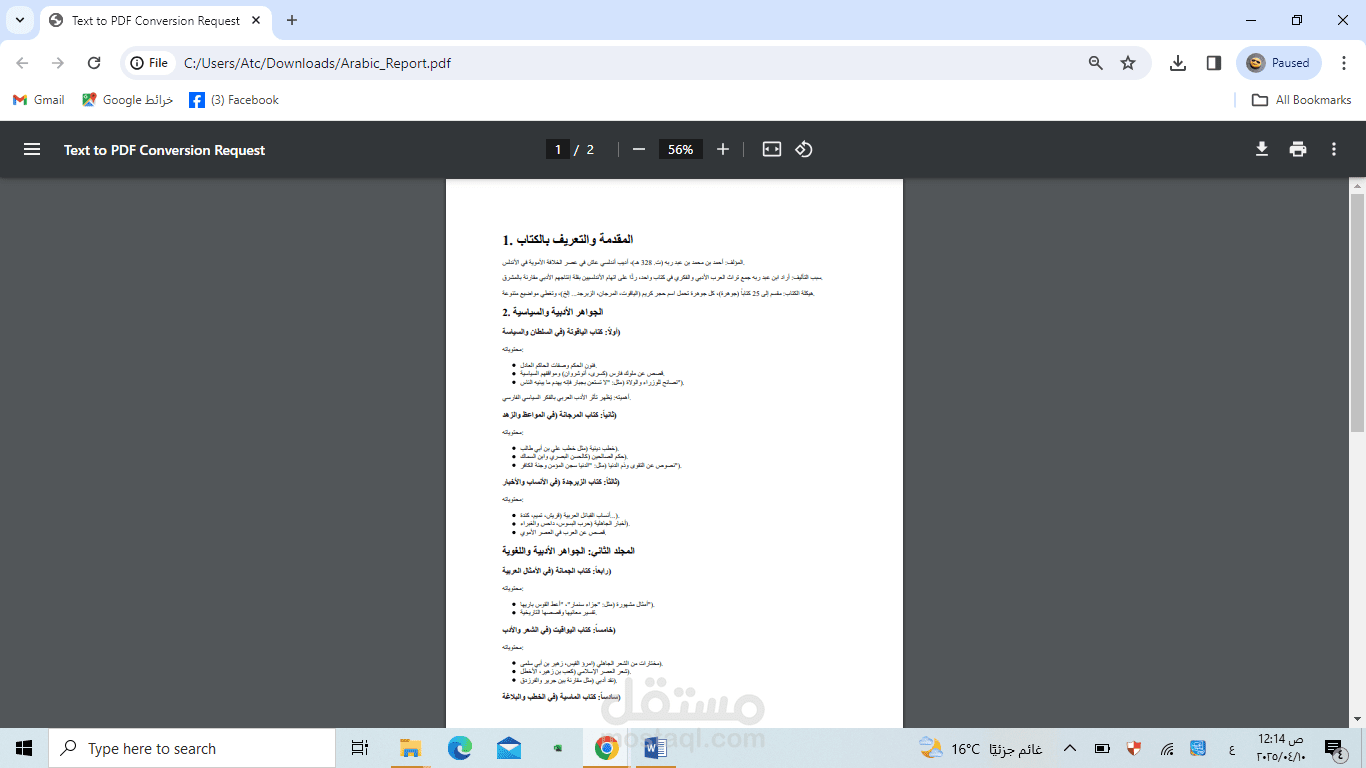Open File Explorer from taskbar
Viewport: 1366px width, 768px height.
coord(410,748)
